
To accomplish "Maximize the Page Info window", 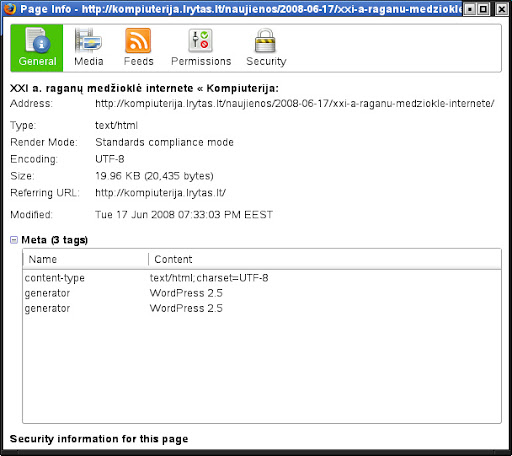I will pos(483,9).
